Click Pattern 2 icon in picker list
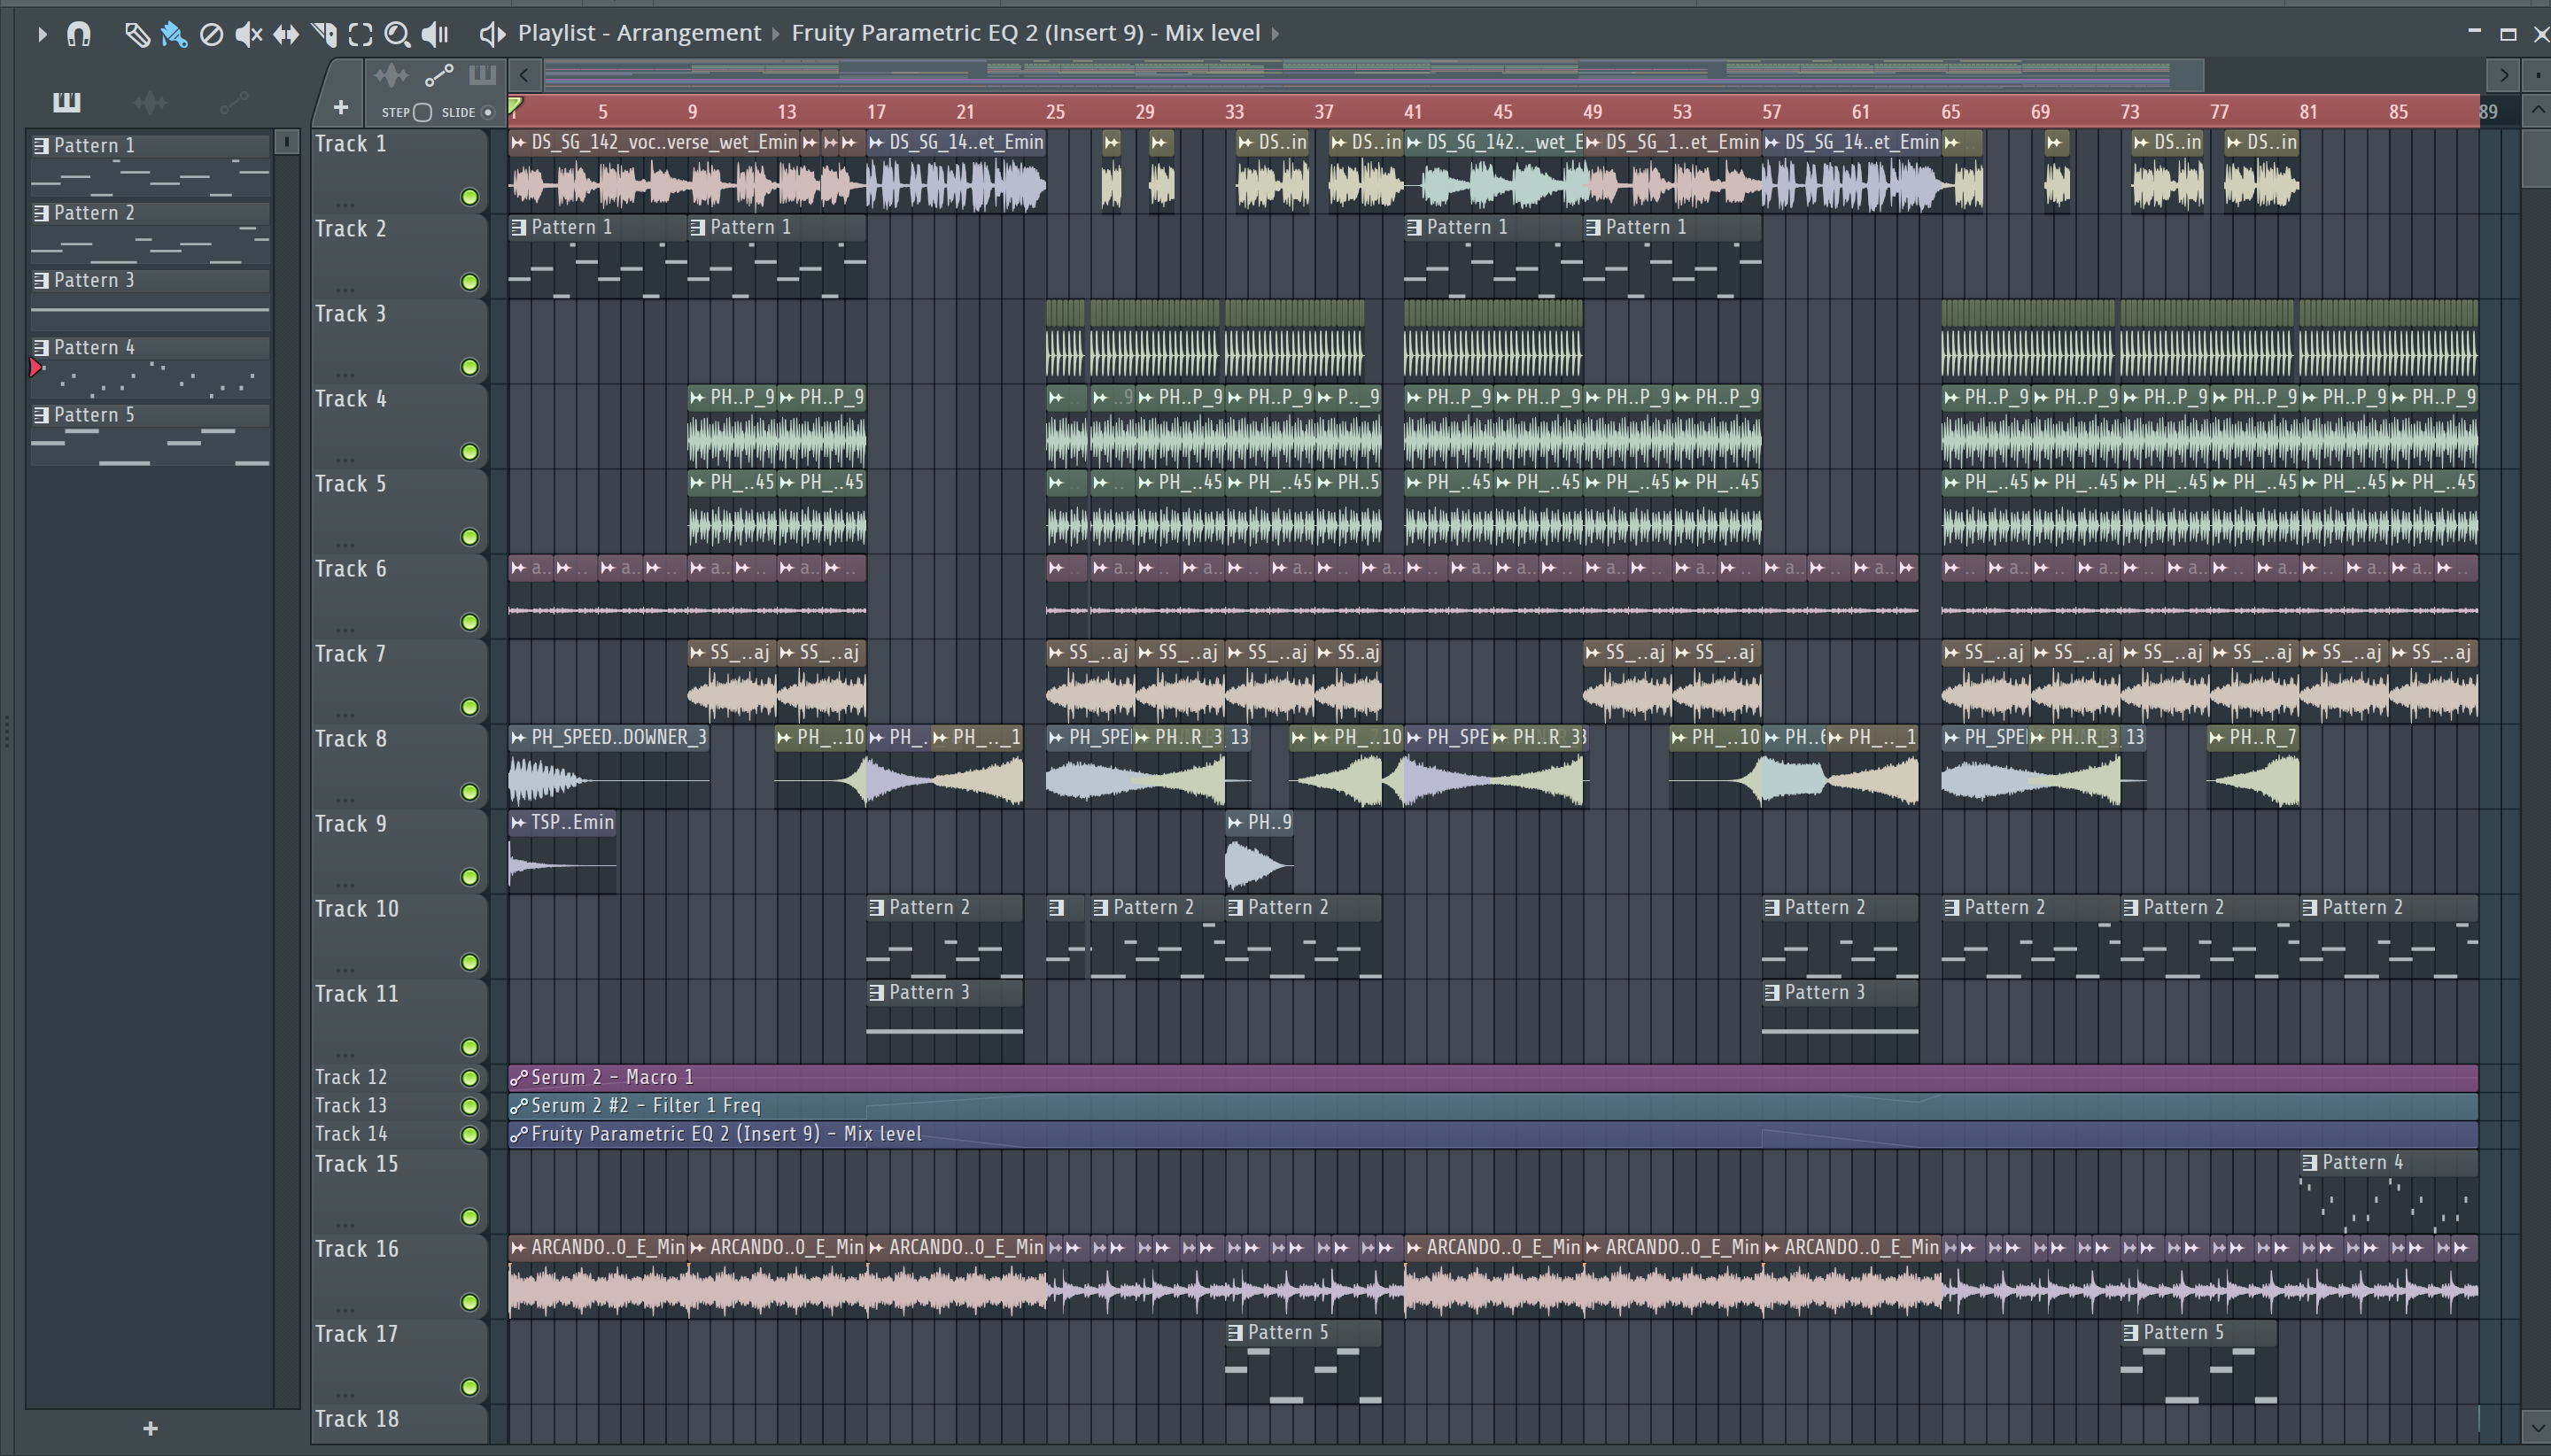Screen dimensions: 2551x1456 tap(41, 213)
